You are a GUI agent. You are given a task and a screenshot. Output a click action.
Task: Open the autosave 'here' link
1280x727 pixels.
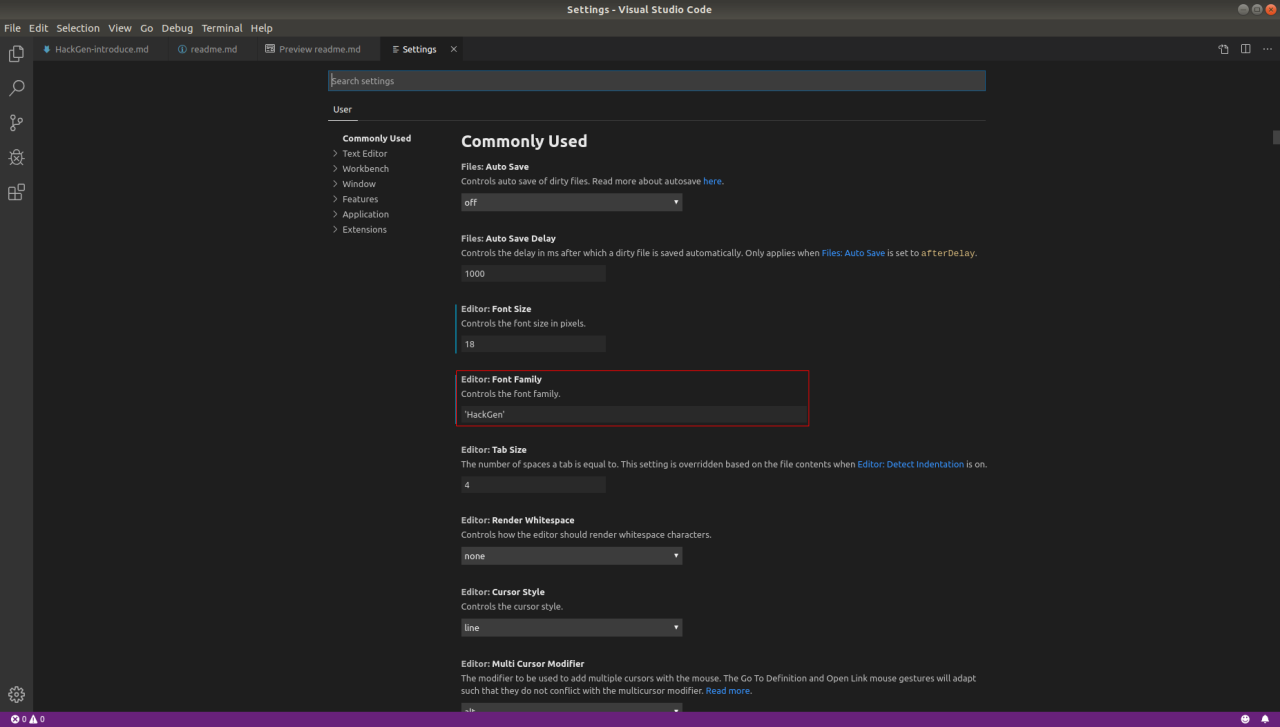[x=712, y=182]
